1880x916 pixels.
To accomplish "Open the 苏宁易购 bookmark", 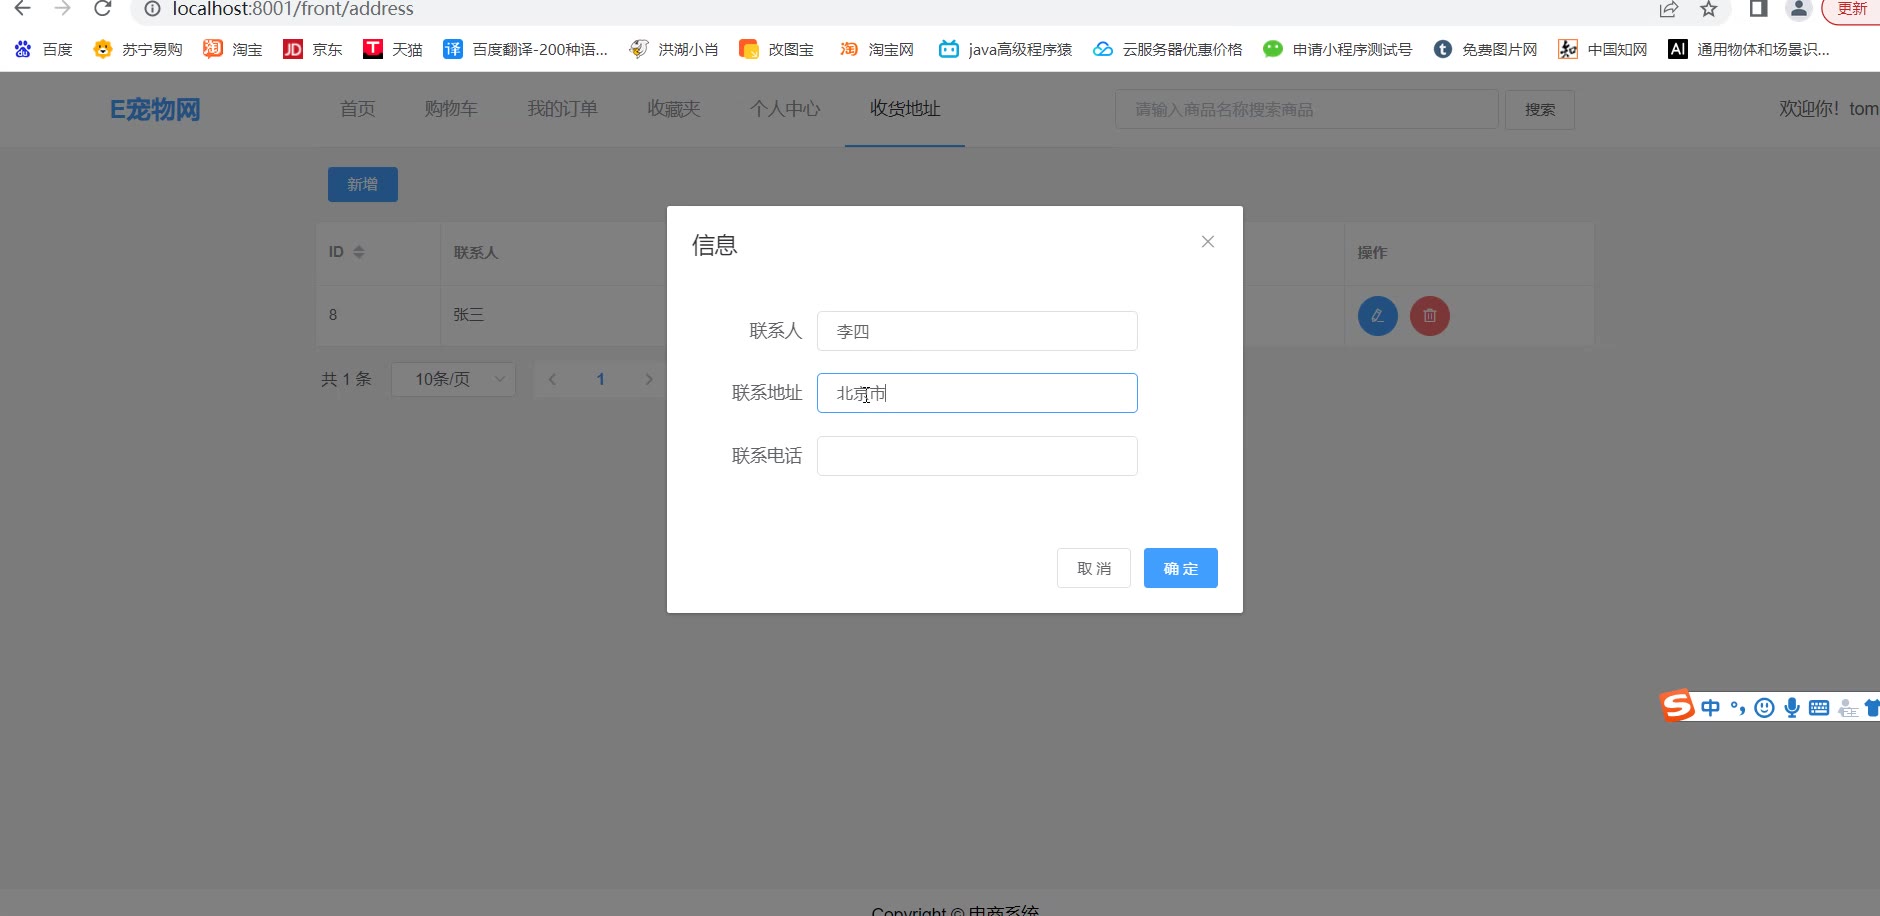I will click(x=138, y=49).
